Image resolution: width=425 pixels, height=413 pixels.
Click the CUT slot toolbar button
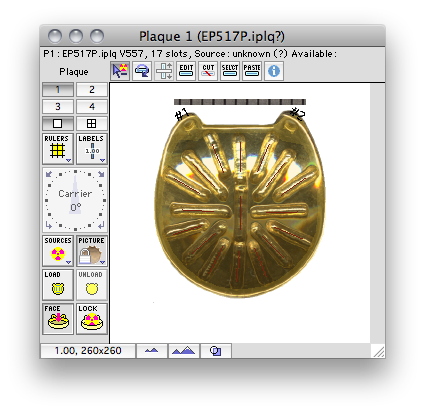click(208, 71)
